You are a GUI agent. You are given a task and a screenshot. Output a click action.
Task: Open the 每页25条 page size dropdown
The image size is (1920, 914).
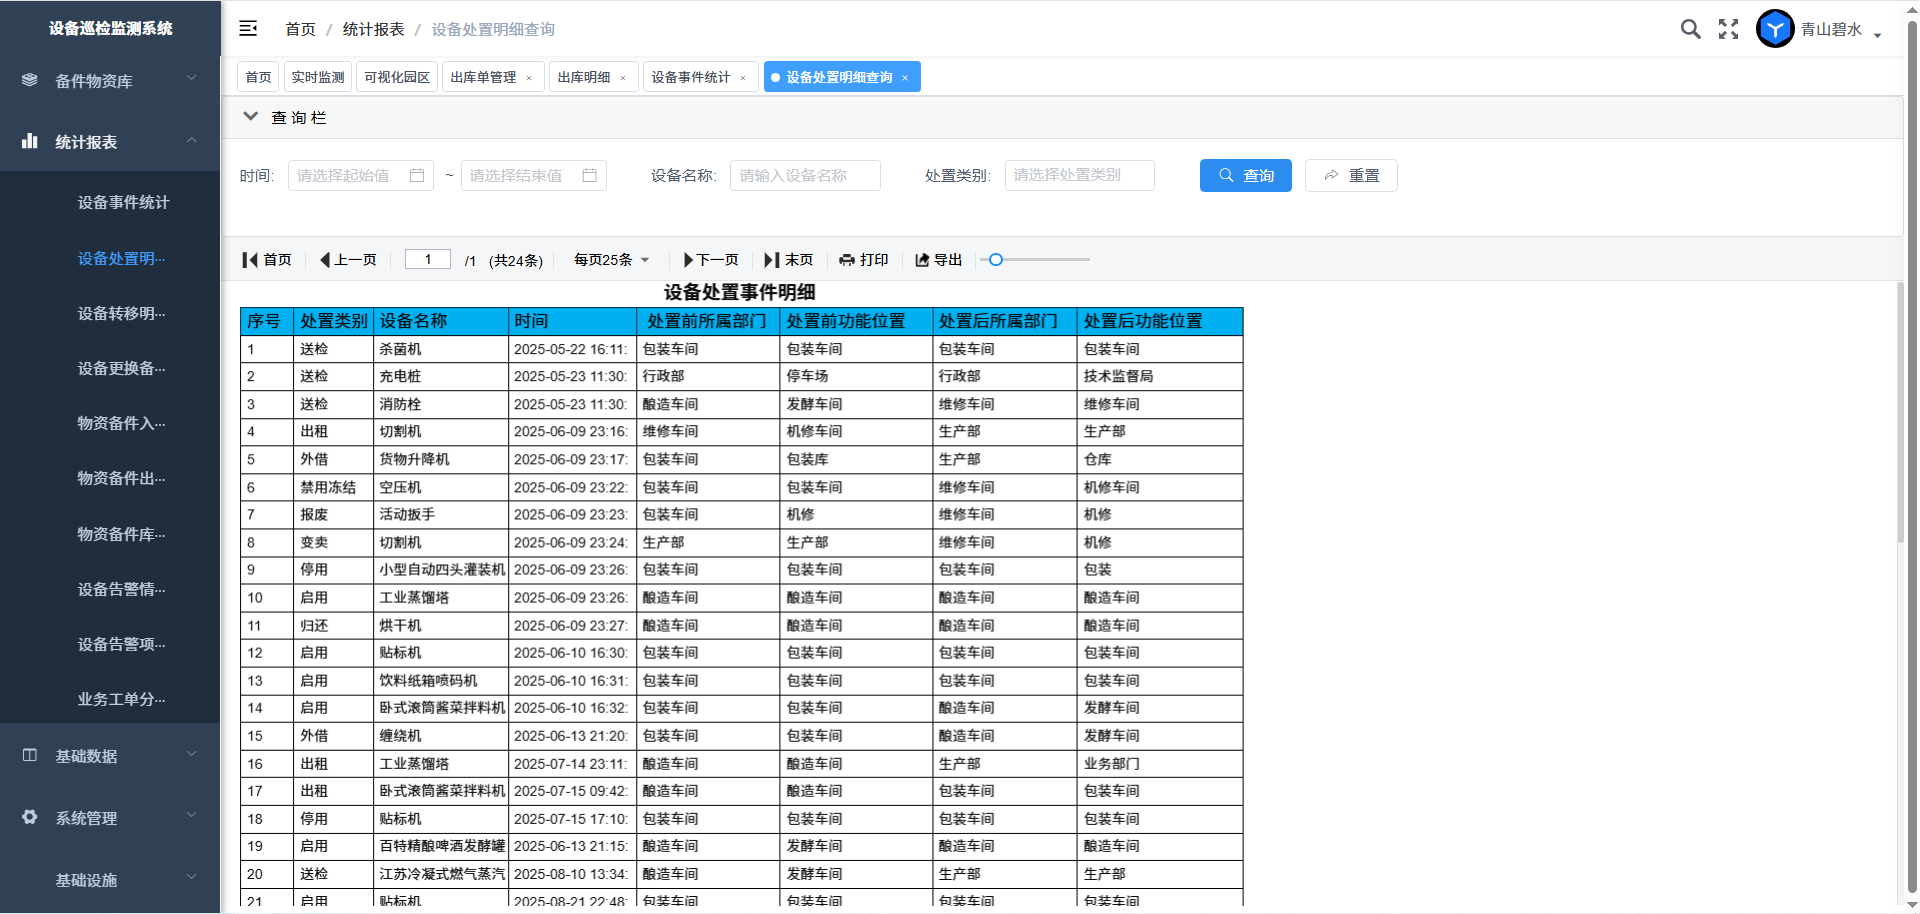pos(611,260)
